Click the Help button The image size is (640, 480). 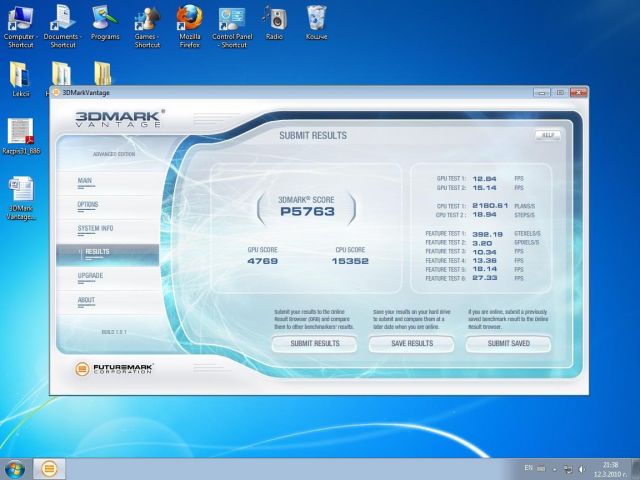[548, 136]
